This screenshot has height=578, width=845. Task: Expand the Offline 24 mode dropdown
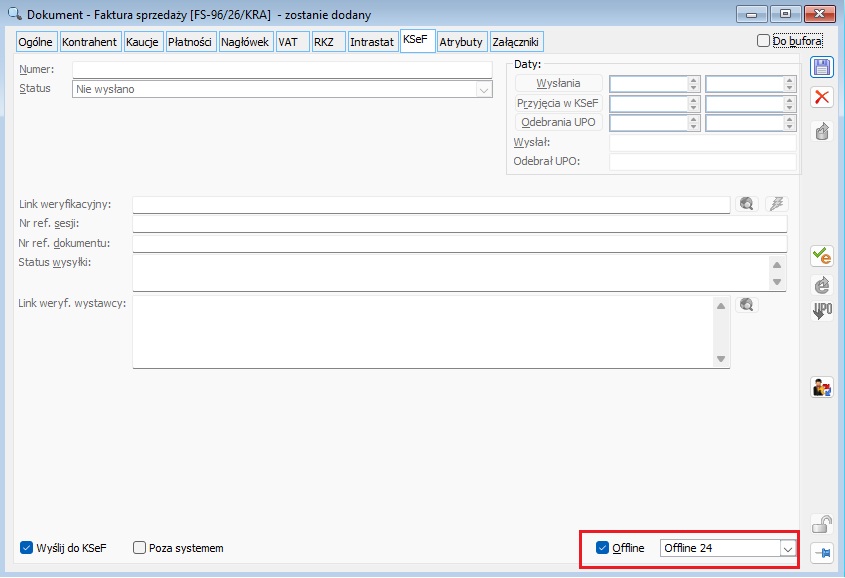pos(787,548)
